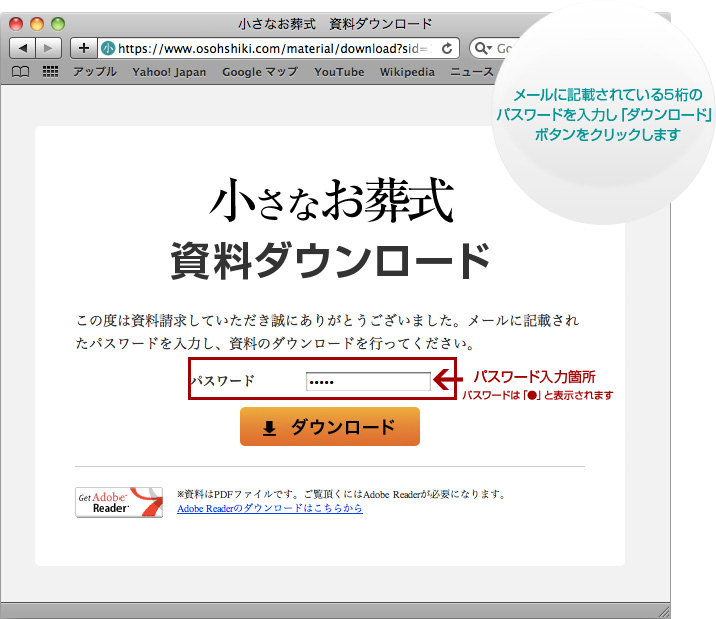Viewport: 716px width, 619px height.
Task: Open Top Sites grid icon
Action: [x=50, y=72]
